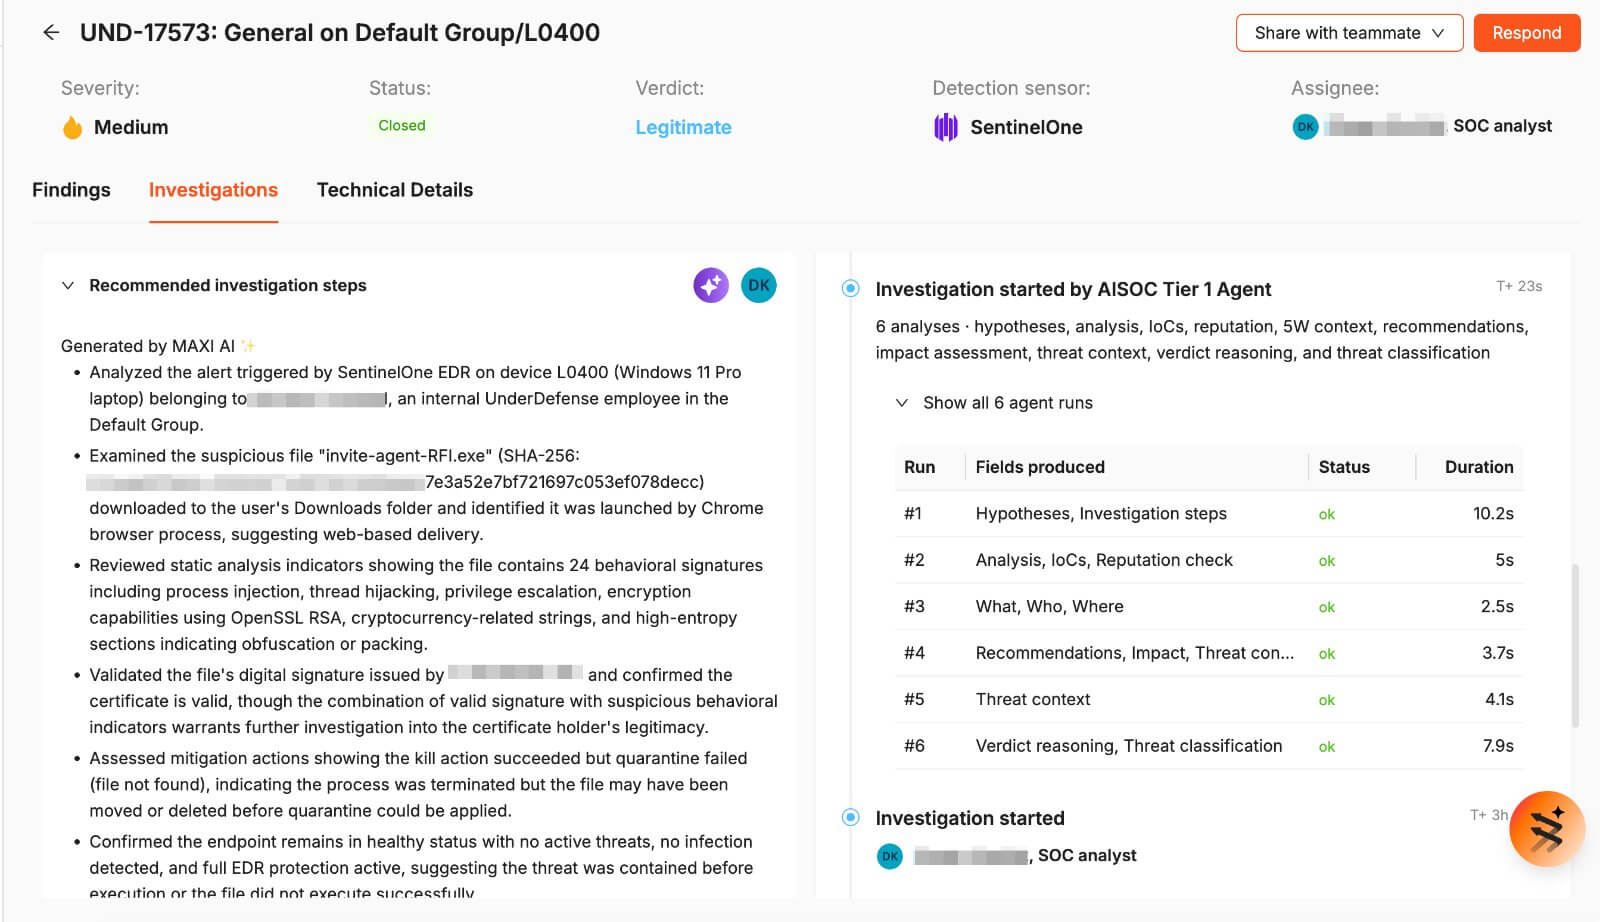Open the Share with teammate dropdown
1600x922 pixels.
pos(1349,33)
